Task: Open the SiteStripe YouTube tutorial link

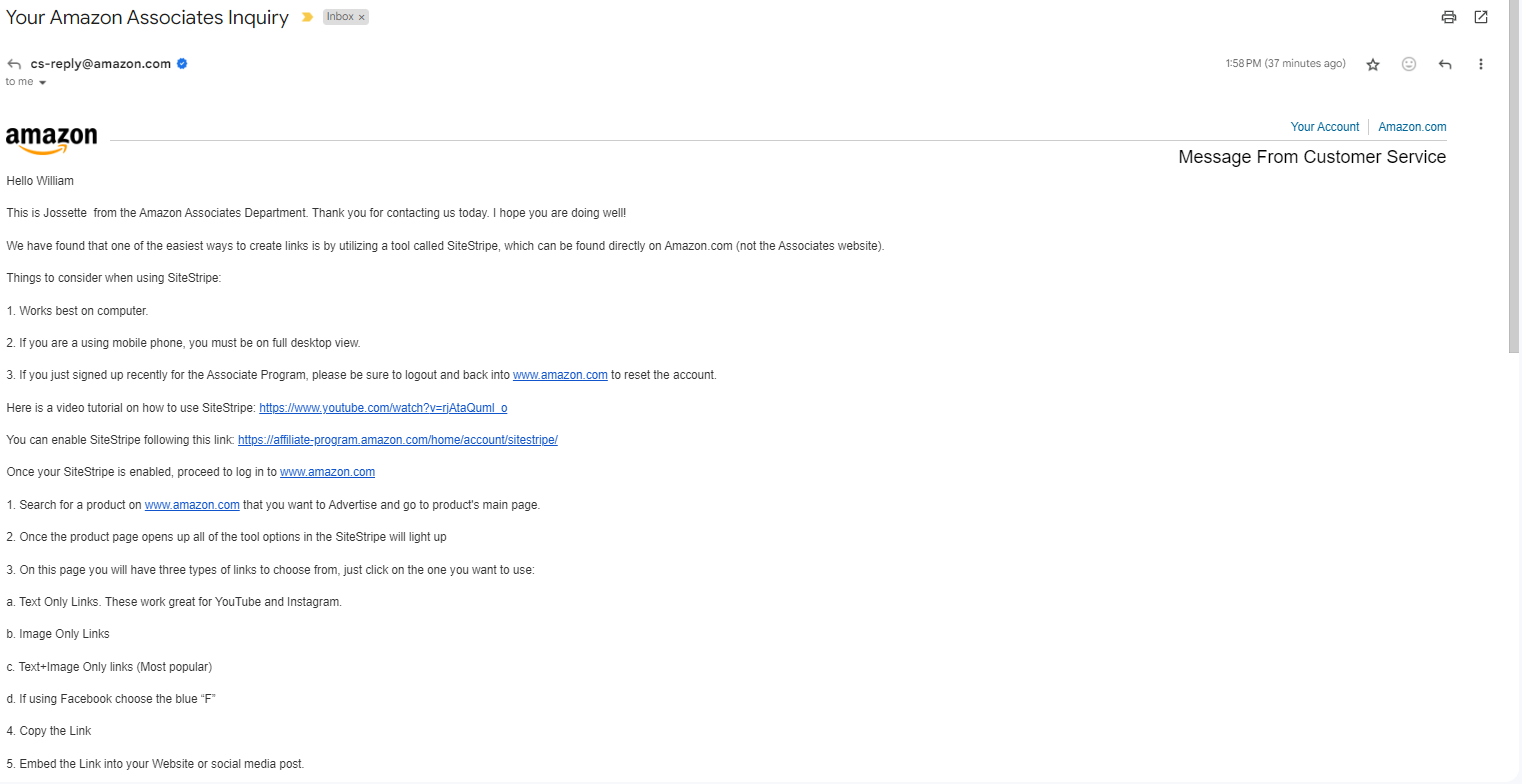Action: [x=383, y=408]
